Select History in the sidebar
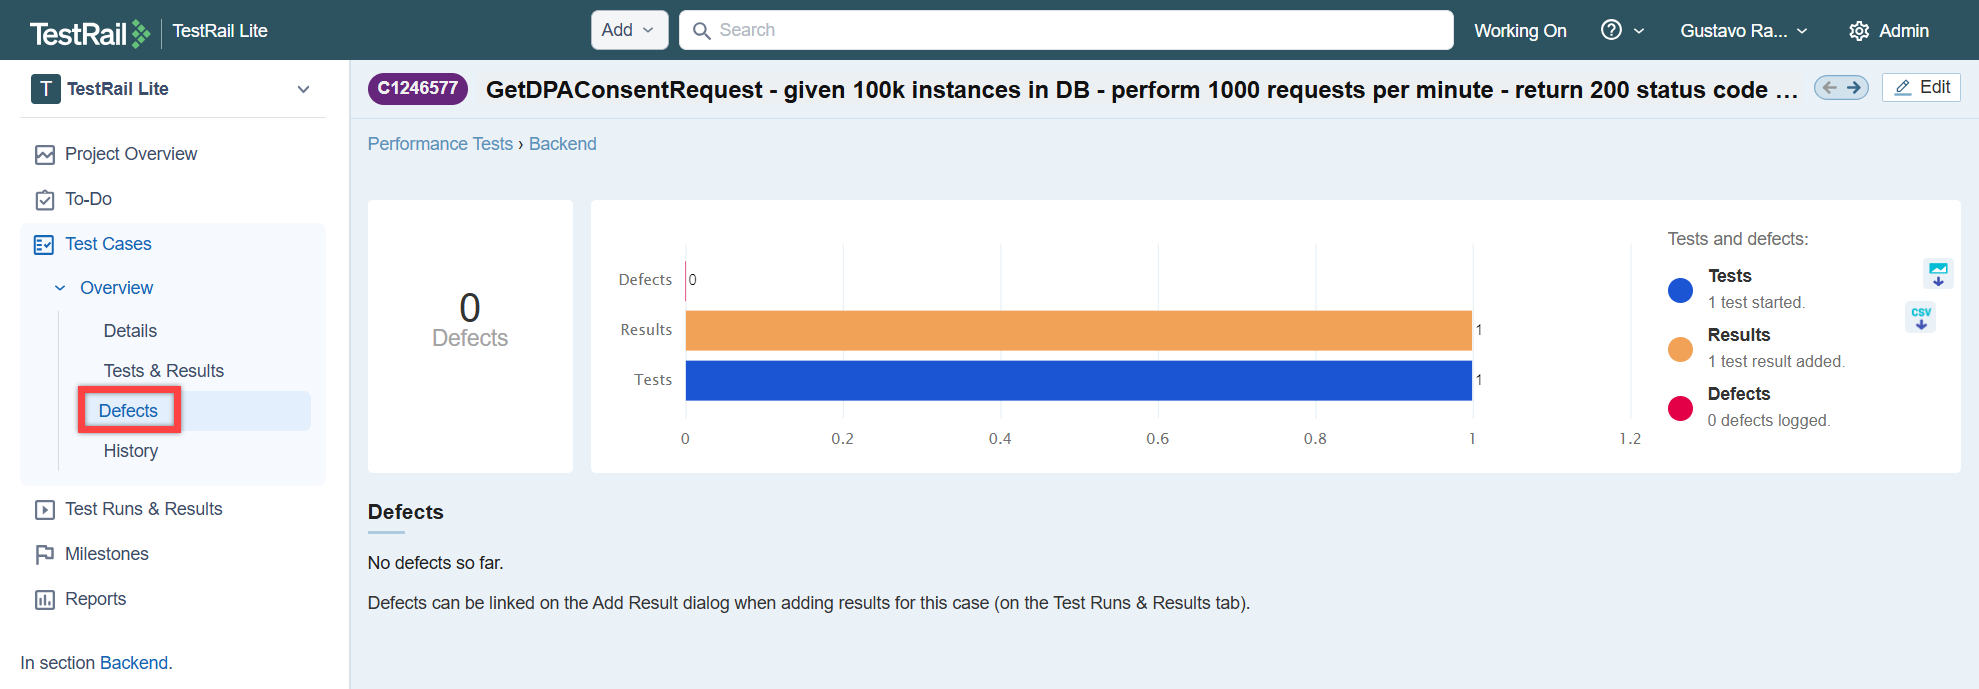This screenshot has height=689, width=1979. [x=130, y=451]
